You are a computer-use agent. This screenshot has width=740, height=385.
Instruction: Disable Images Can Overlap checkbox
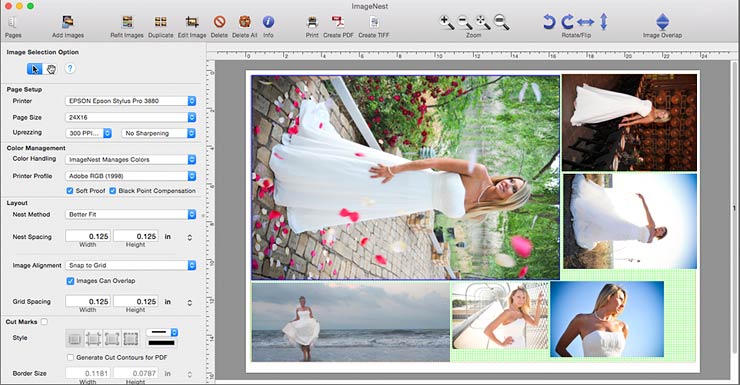70,281
